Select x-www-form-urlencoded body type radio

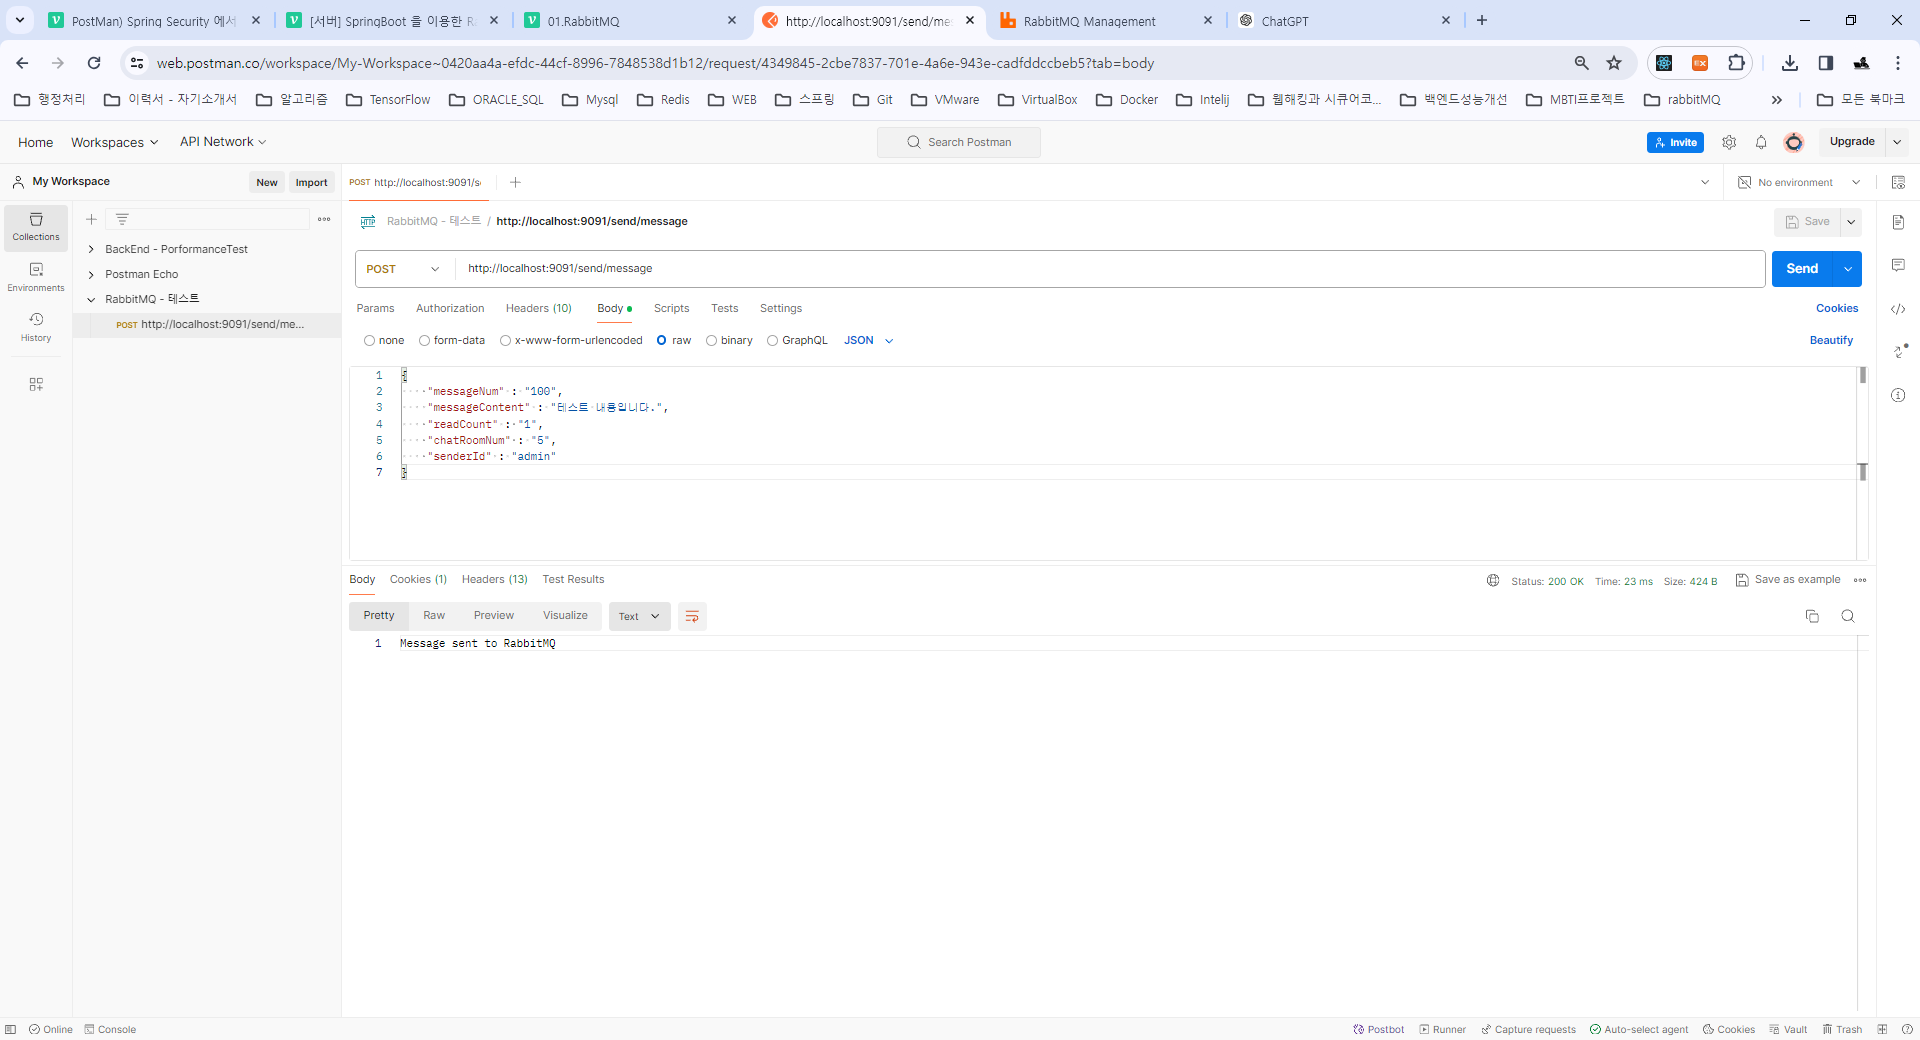(505, 341)
